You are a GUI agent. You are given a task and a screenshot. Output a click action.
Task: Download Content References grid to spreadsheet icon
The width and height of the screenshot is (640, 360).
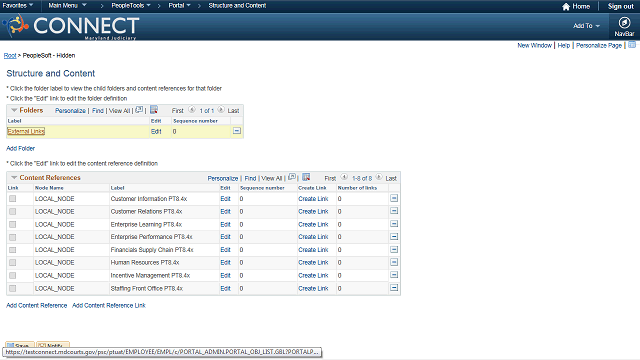306,177
